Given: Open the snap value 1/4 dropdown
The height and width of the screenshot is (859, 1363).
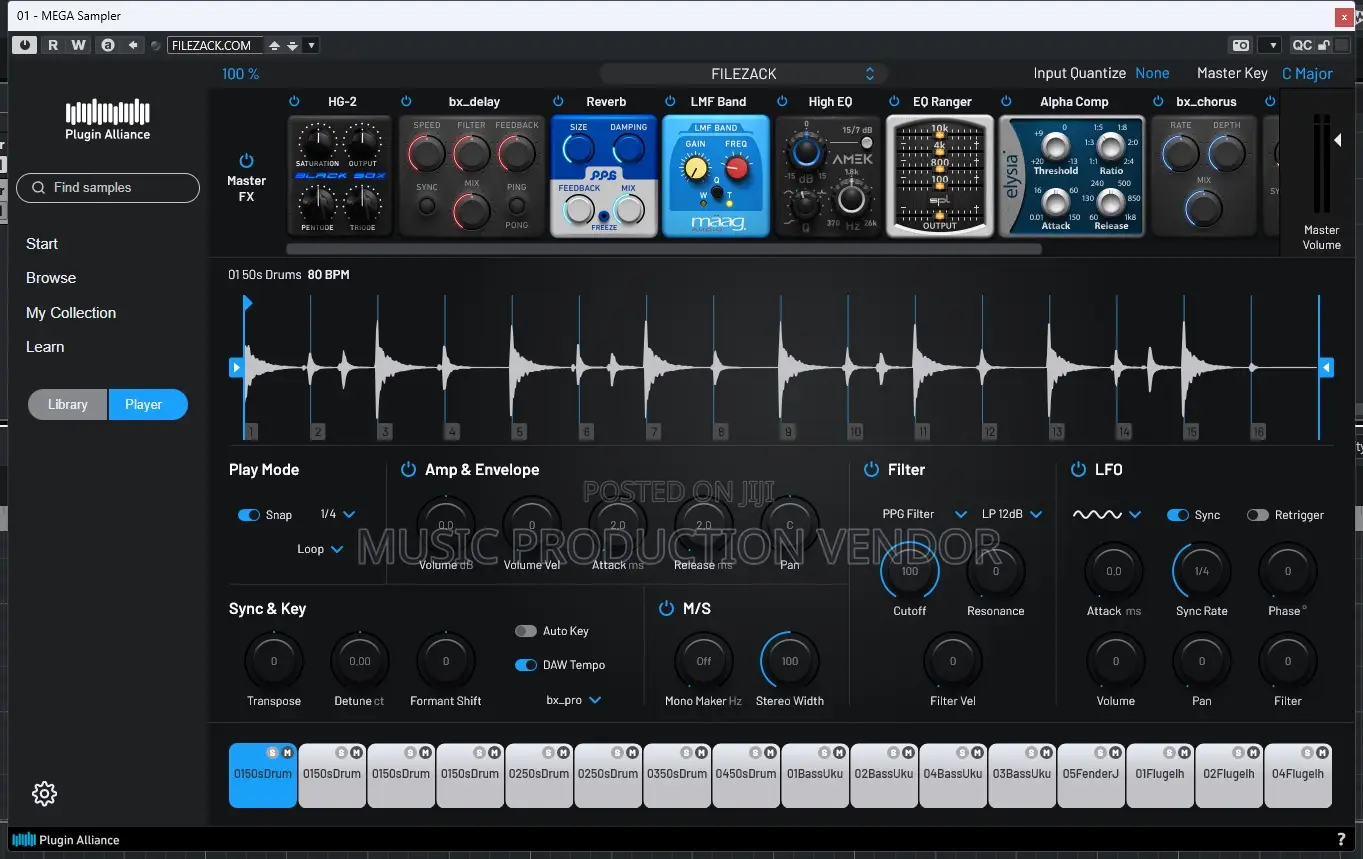Looking at the screenshot, I should 337,514.
